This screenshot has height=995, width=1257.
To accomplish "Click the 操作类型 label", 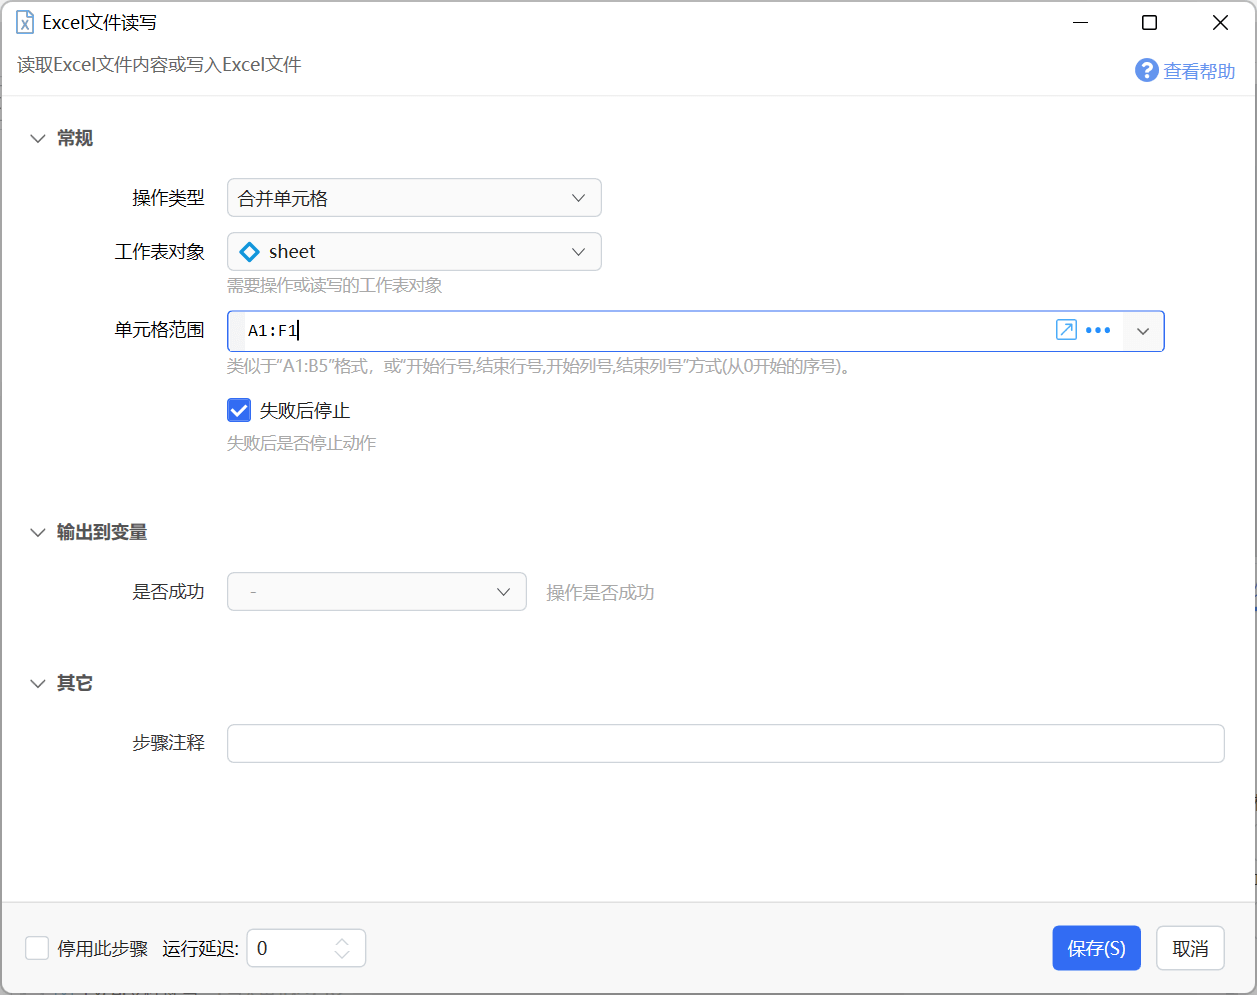I will pyautogui.click(x=168, y=198).
